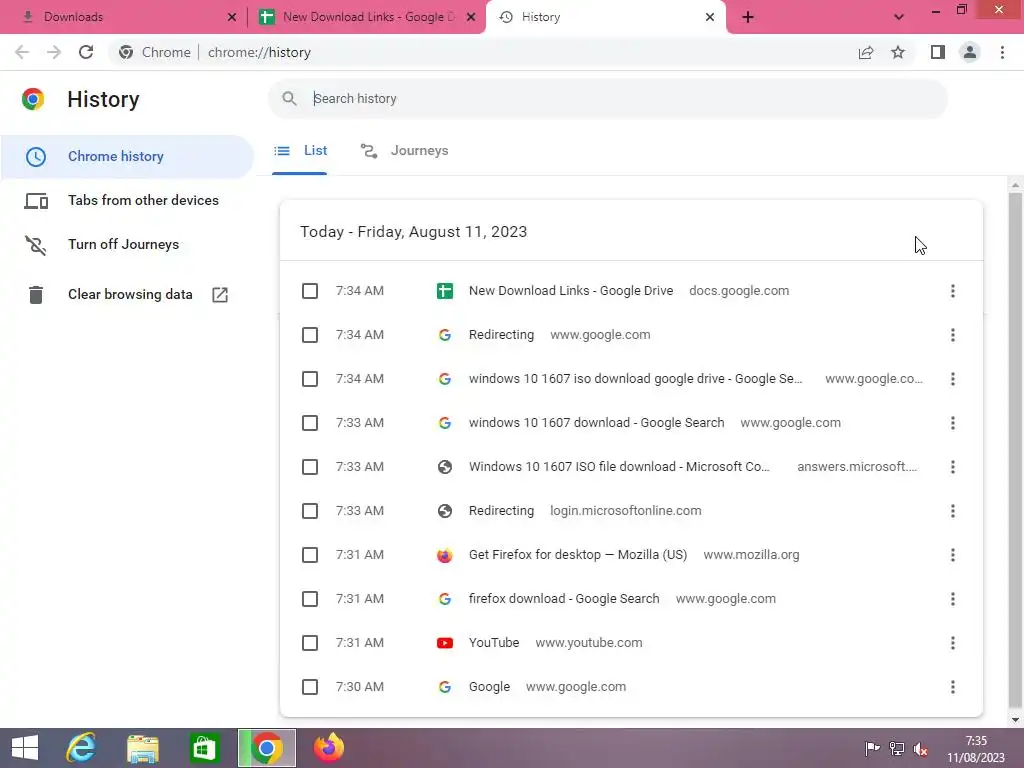Check the Windows 10 1607 ISO file download entry
The height and width of the screenshot is (768, 1024).
point(310,467)
